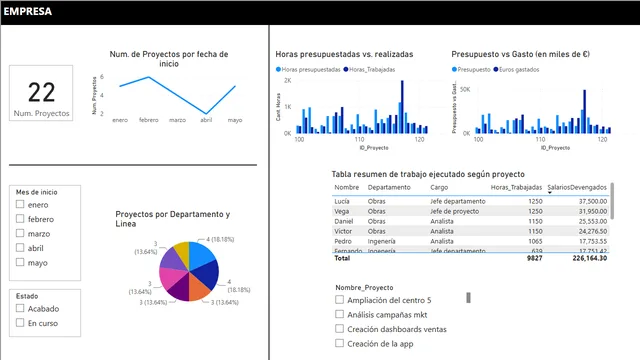Click the Euros gastados legend marker
Viewport: 640px width, 360px height.
[x=496, y=69]
